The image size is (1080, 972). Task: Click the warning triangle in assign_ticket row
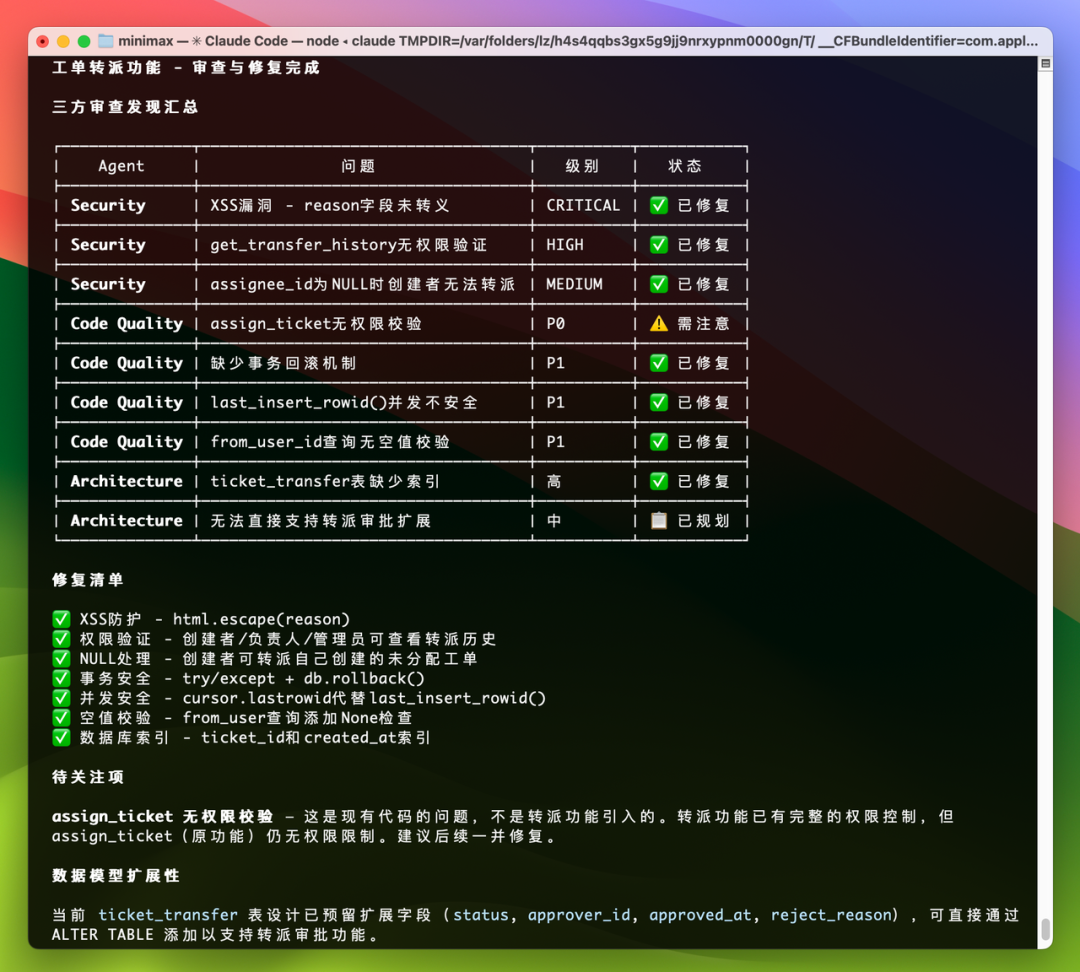point(658,323)
